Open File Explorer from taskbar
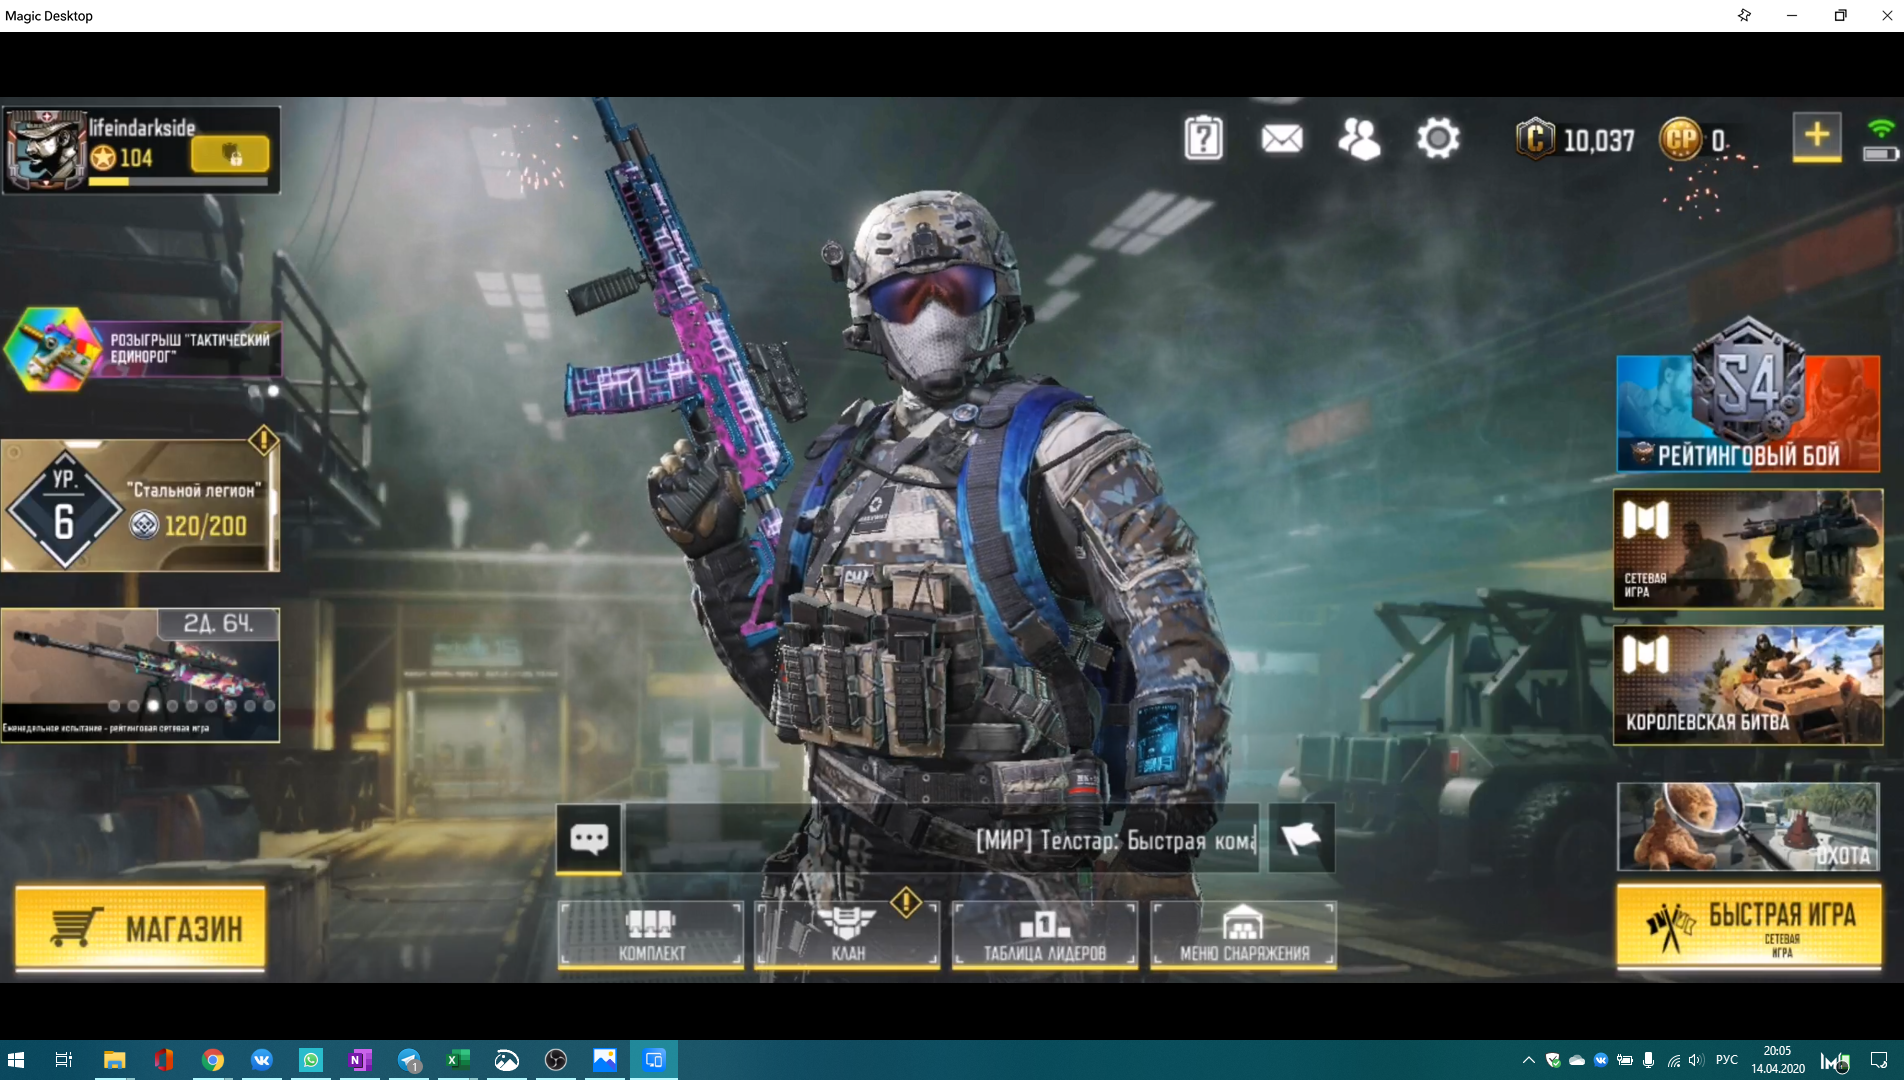This screenshot has width=1904, height=1080. pos(114,1060)
